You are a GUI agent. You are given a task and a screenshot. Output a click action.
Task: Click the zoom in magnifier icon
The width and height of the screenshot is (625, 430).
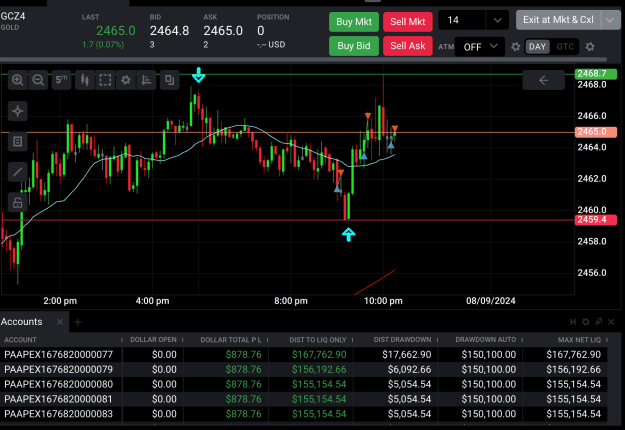click(18, 80)
